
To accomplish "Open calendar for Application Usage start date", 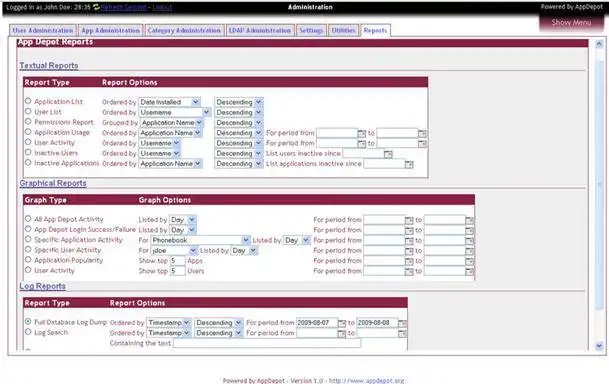I will [362, 133].
